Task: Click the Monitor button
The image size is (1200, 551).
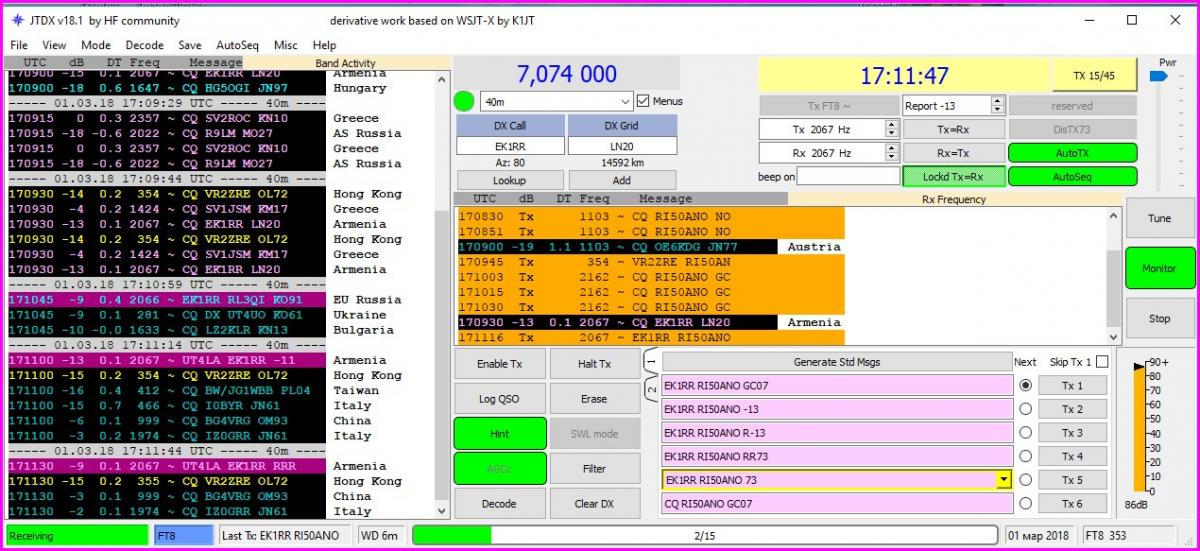Action: point(1159,268)
